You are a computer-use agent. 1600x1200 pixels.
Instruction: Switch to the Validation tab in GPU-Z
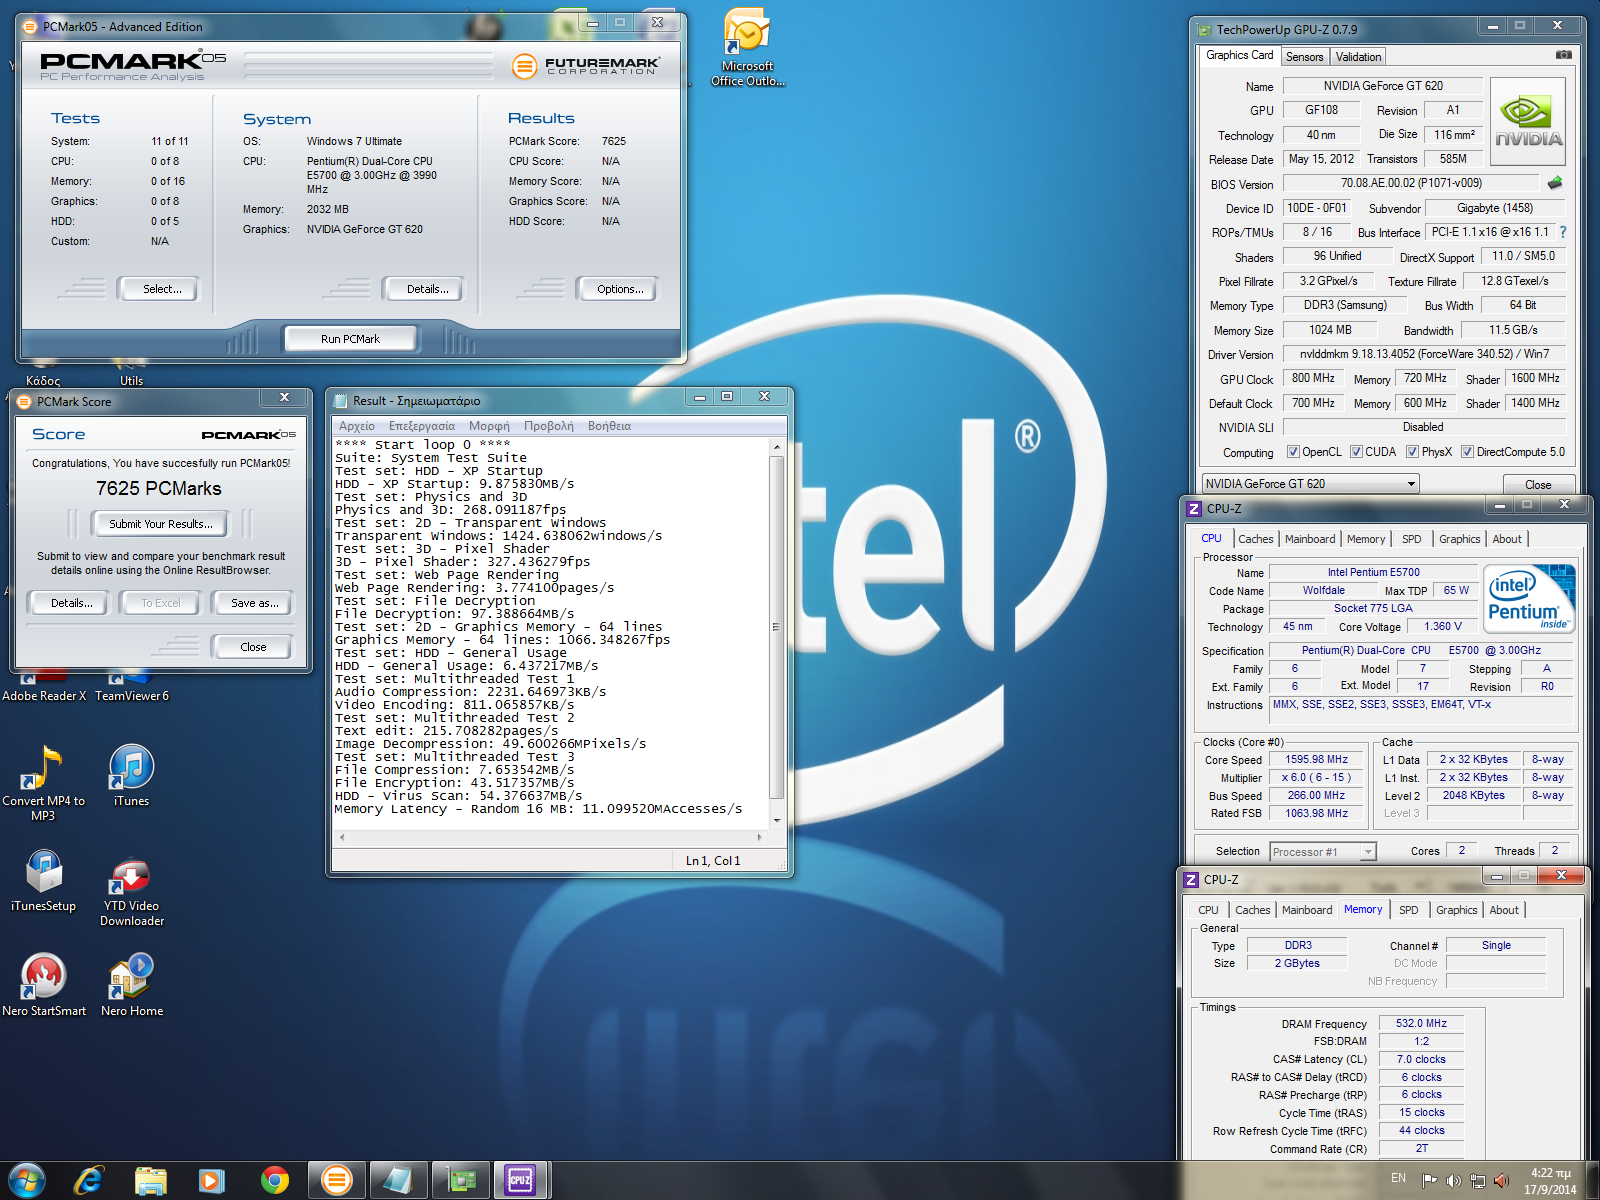click(1358, 57)
